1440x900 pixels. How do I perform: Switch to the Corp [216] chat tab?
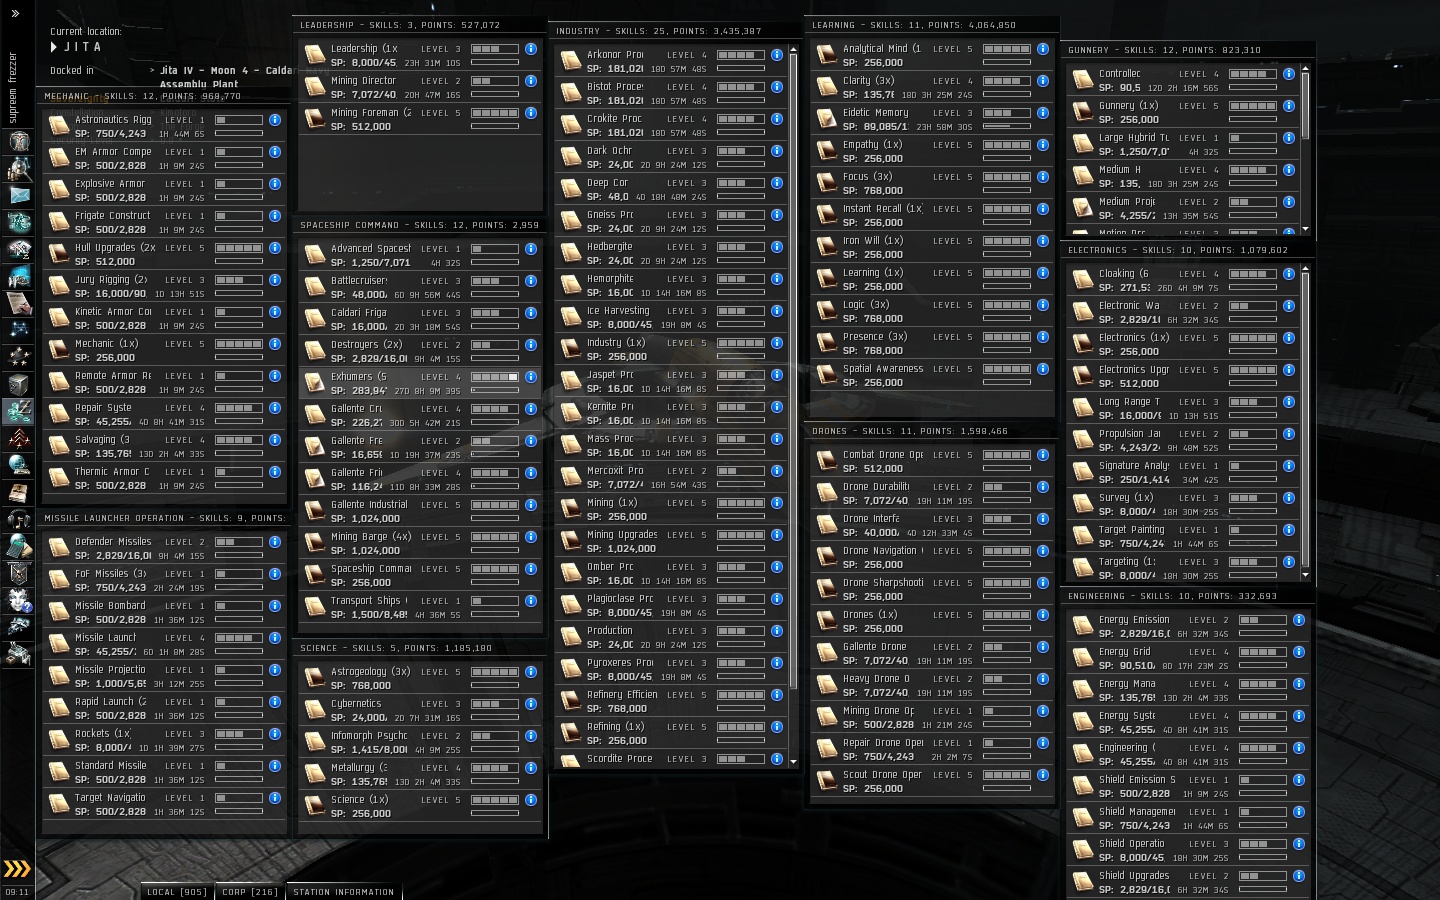250,892
